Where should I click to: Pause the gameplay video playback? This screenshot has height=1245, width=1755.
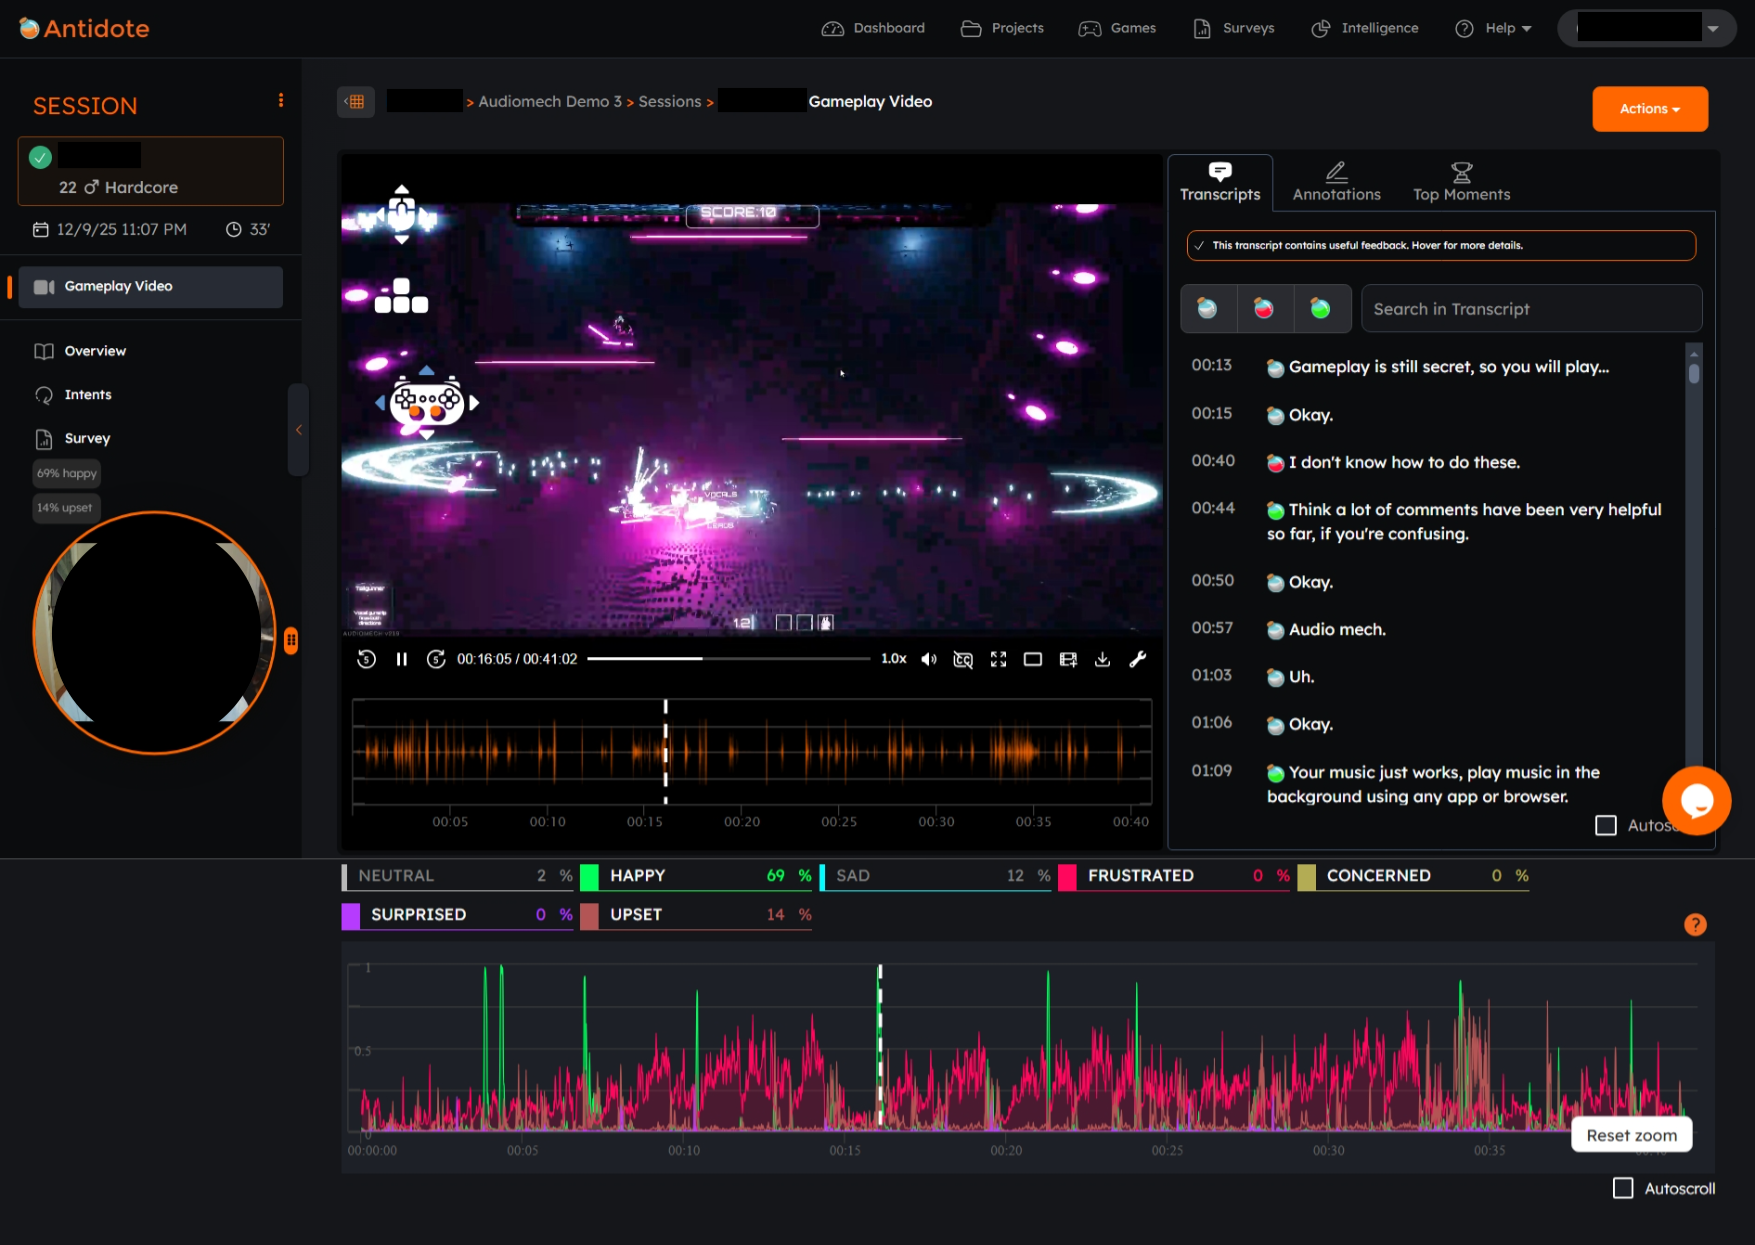(401, 659)
